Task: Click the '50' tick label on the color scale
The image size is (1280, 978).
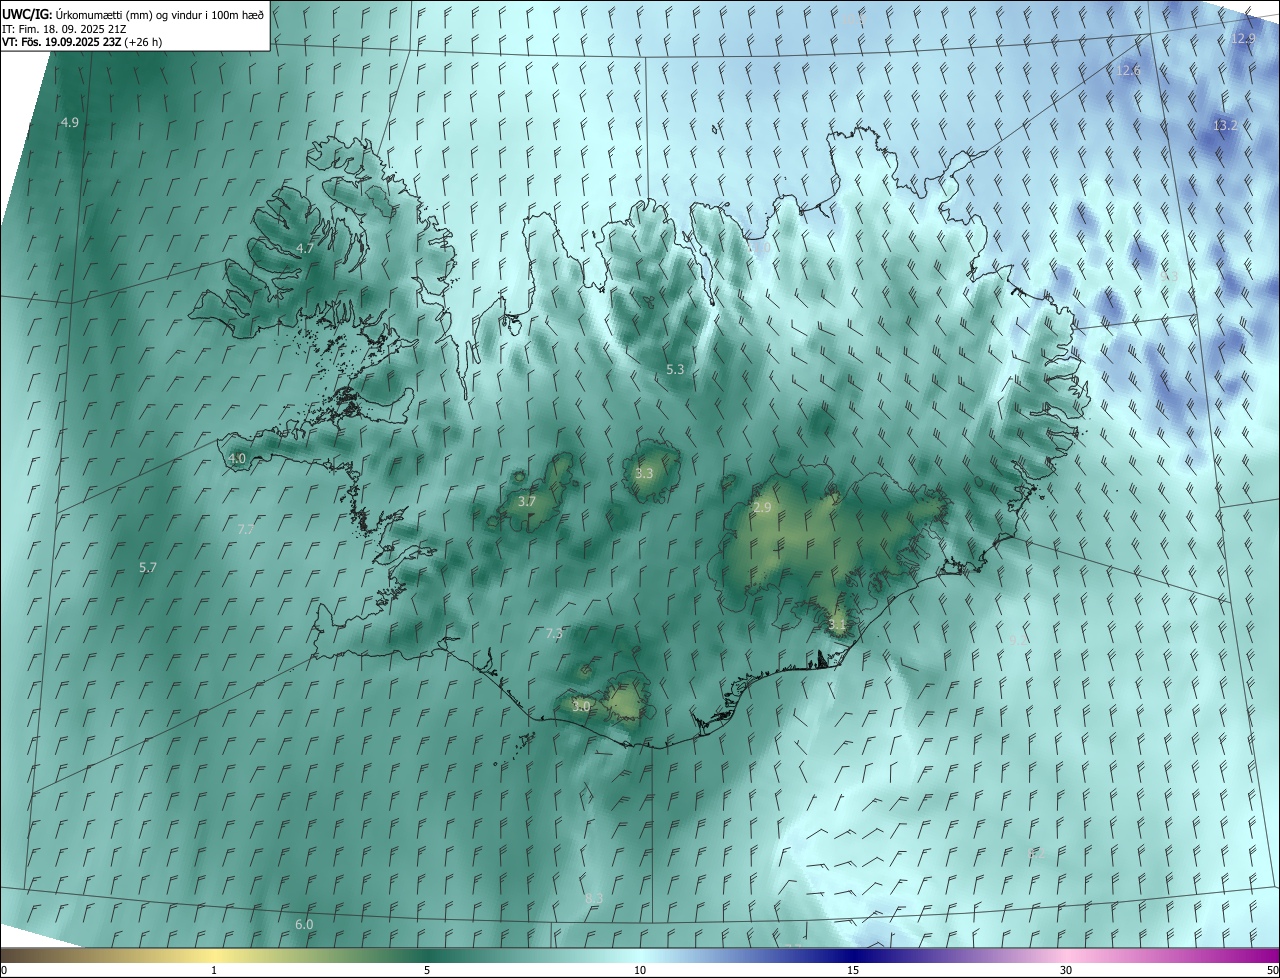Action: click(1271, 970)
